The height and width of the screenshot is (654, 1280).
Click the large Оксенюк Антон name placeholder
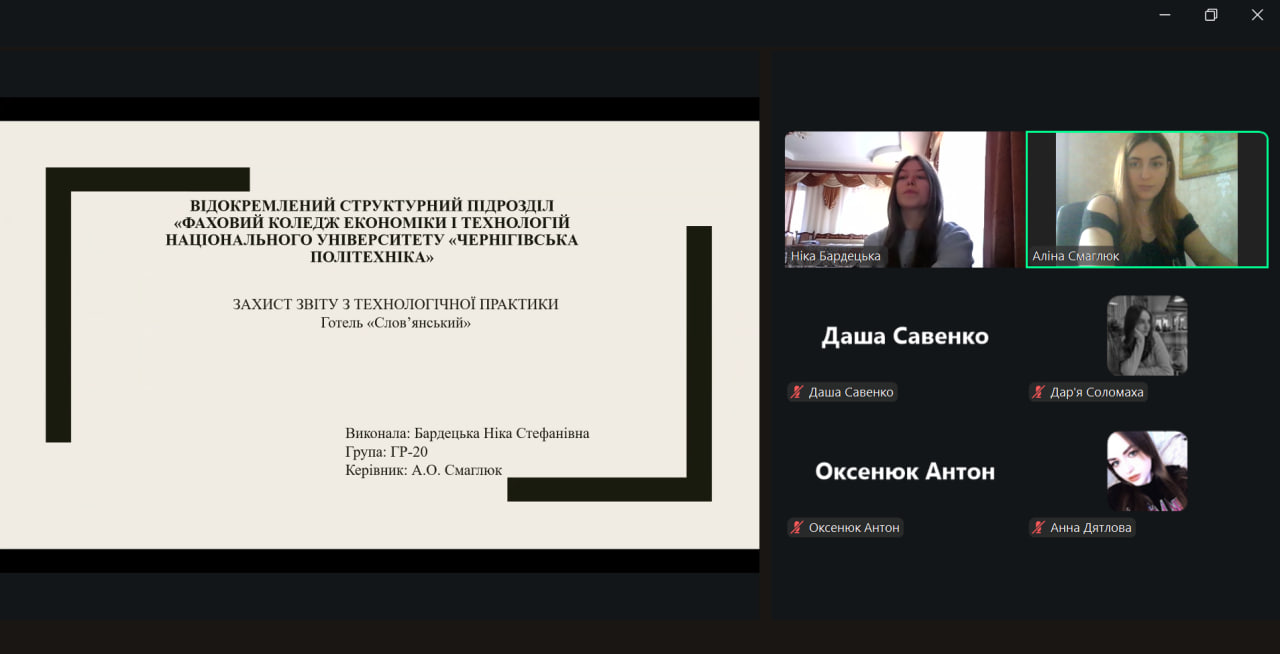coord(904,472)
